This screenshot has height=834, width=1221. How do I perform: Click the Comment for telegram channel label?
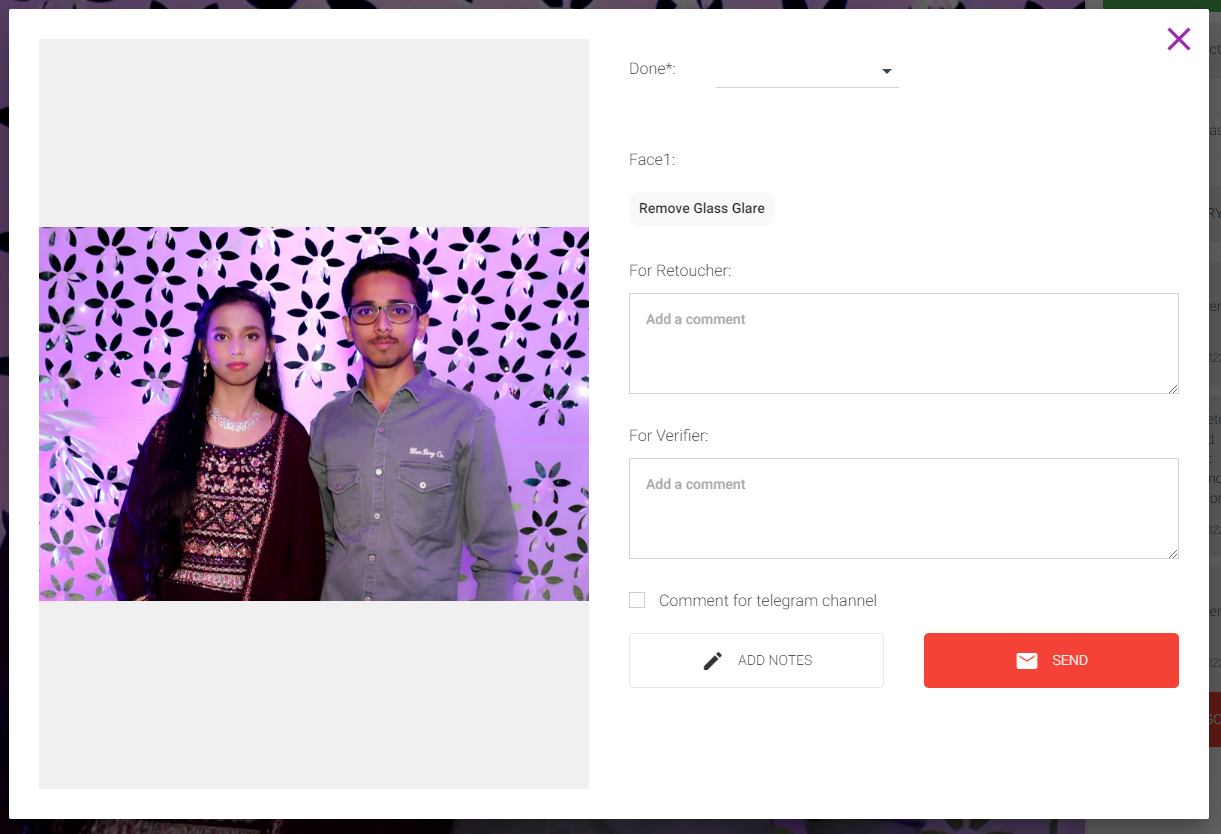pos(767,601)
